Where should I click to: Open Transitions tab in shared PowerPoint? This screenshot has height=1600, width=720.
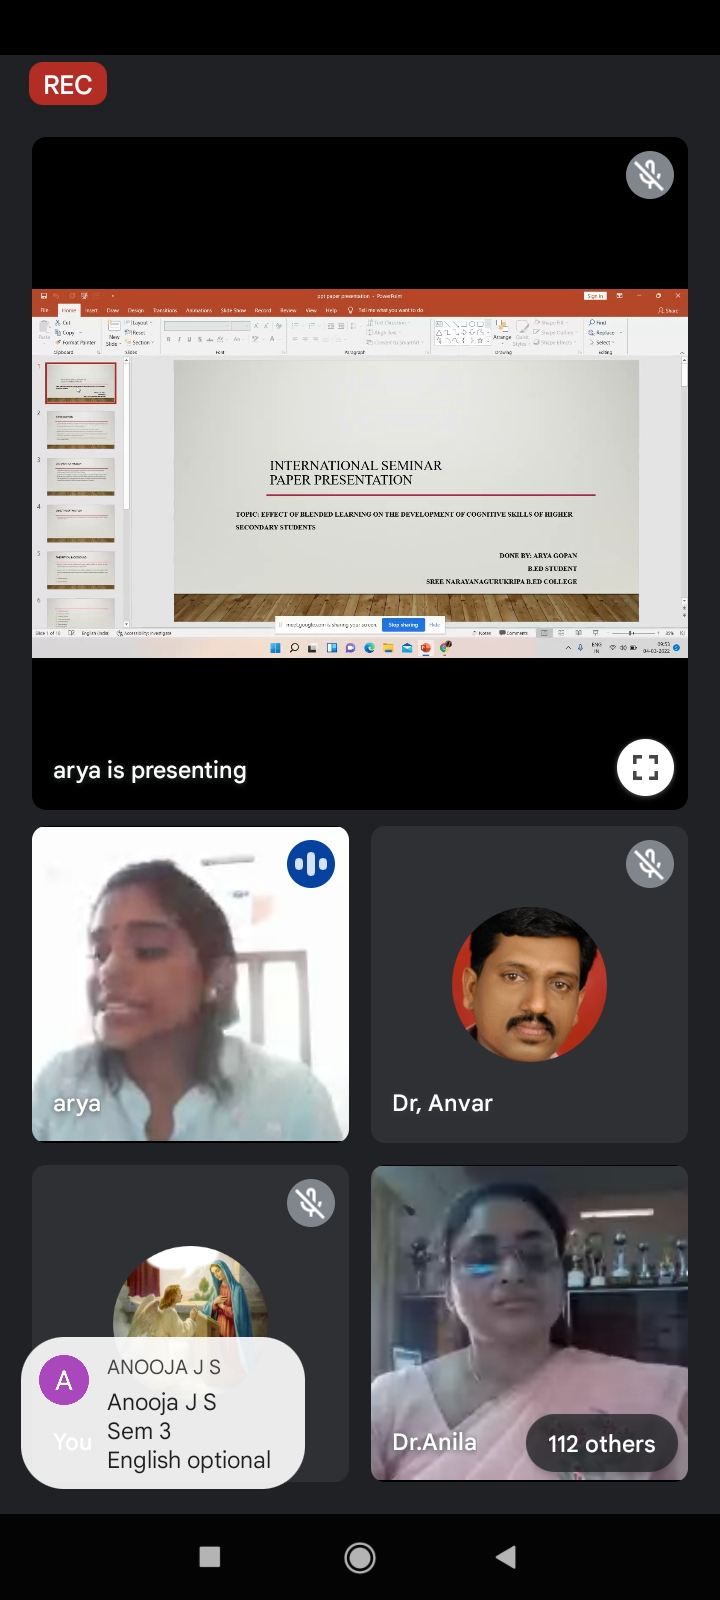point(165,310)
